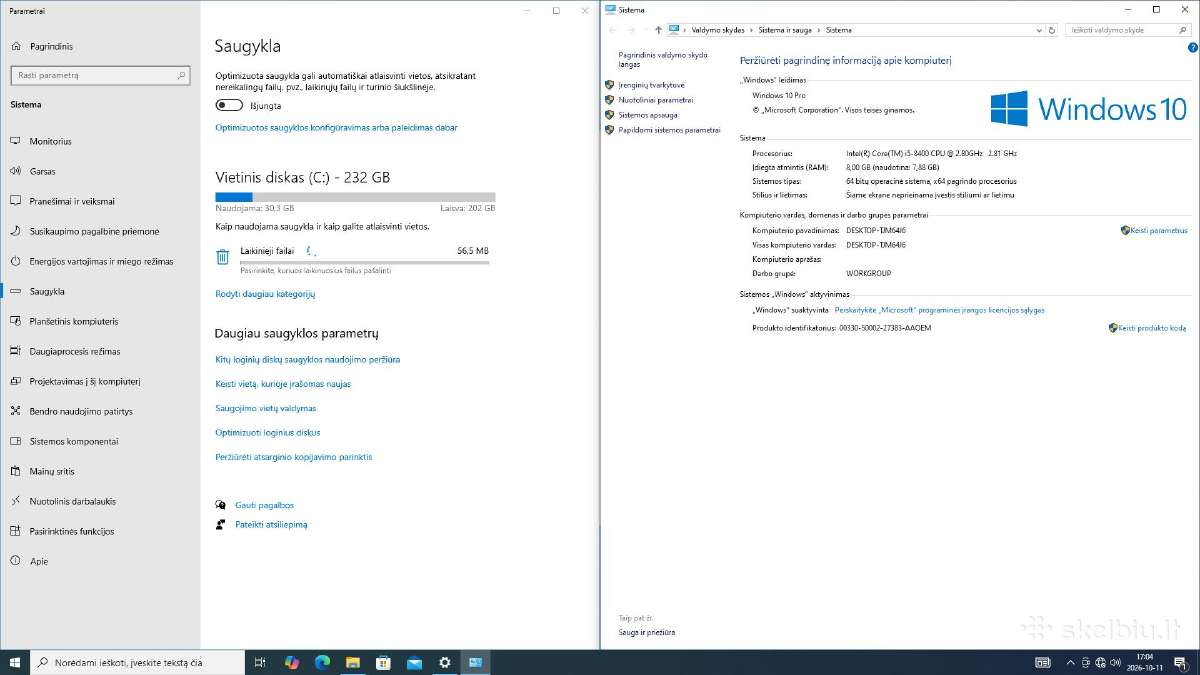Click Pateikti atsiliepimą feedback link
The width and height of the screenshot is (1200, 675).
pyautogui.click(x=271, y=524)
